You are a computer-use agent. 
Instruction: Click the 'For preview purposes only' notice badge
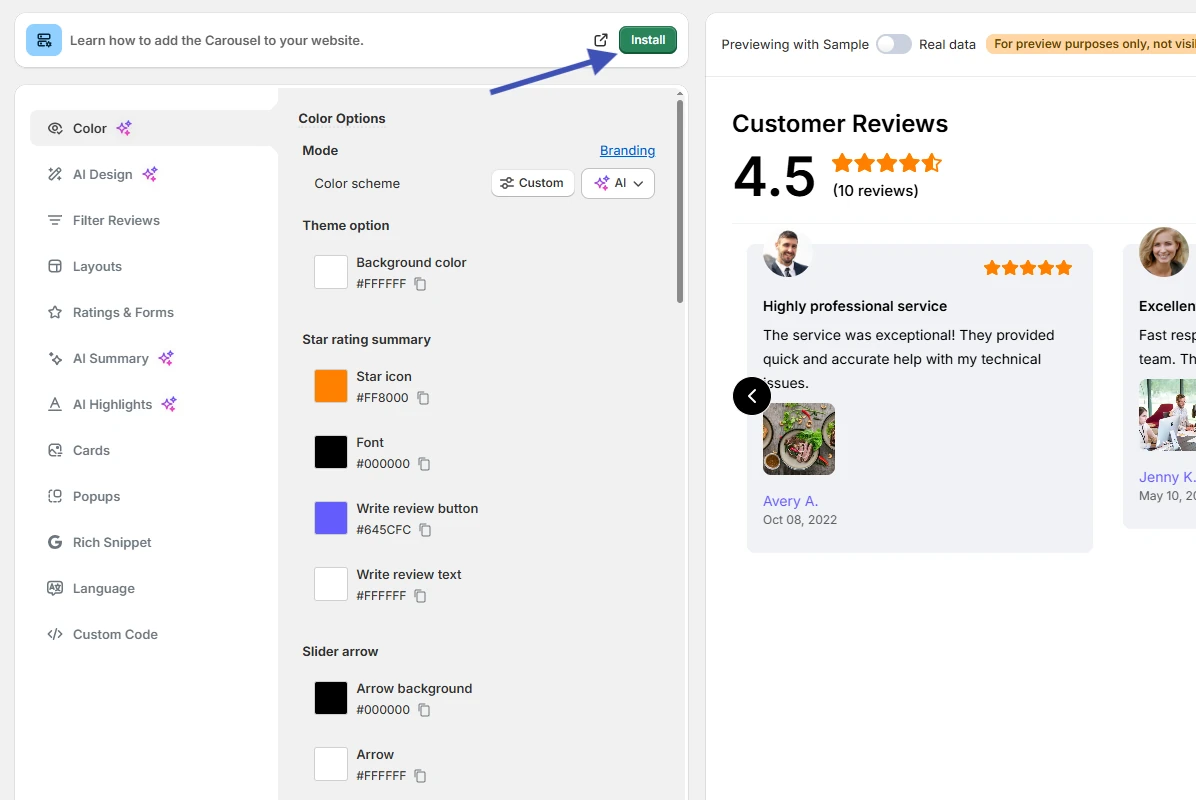coord(1091,43)
